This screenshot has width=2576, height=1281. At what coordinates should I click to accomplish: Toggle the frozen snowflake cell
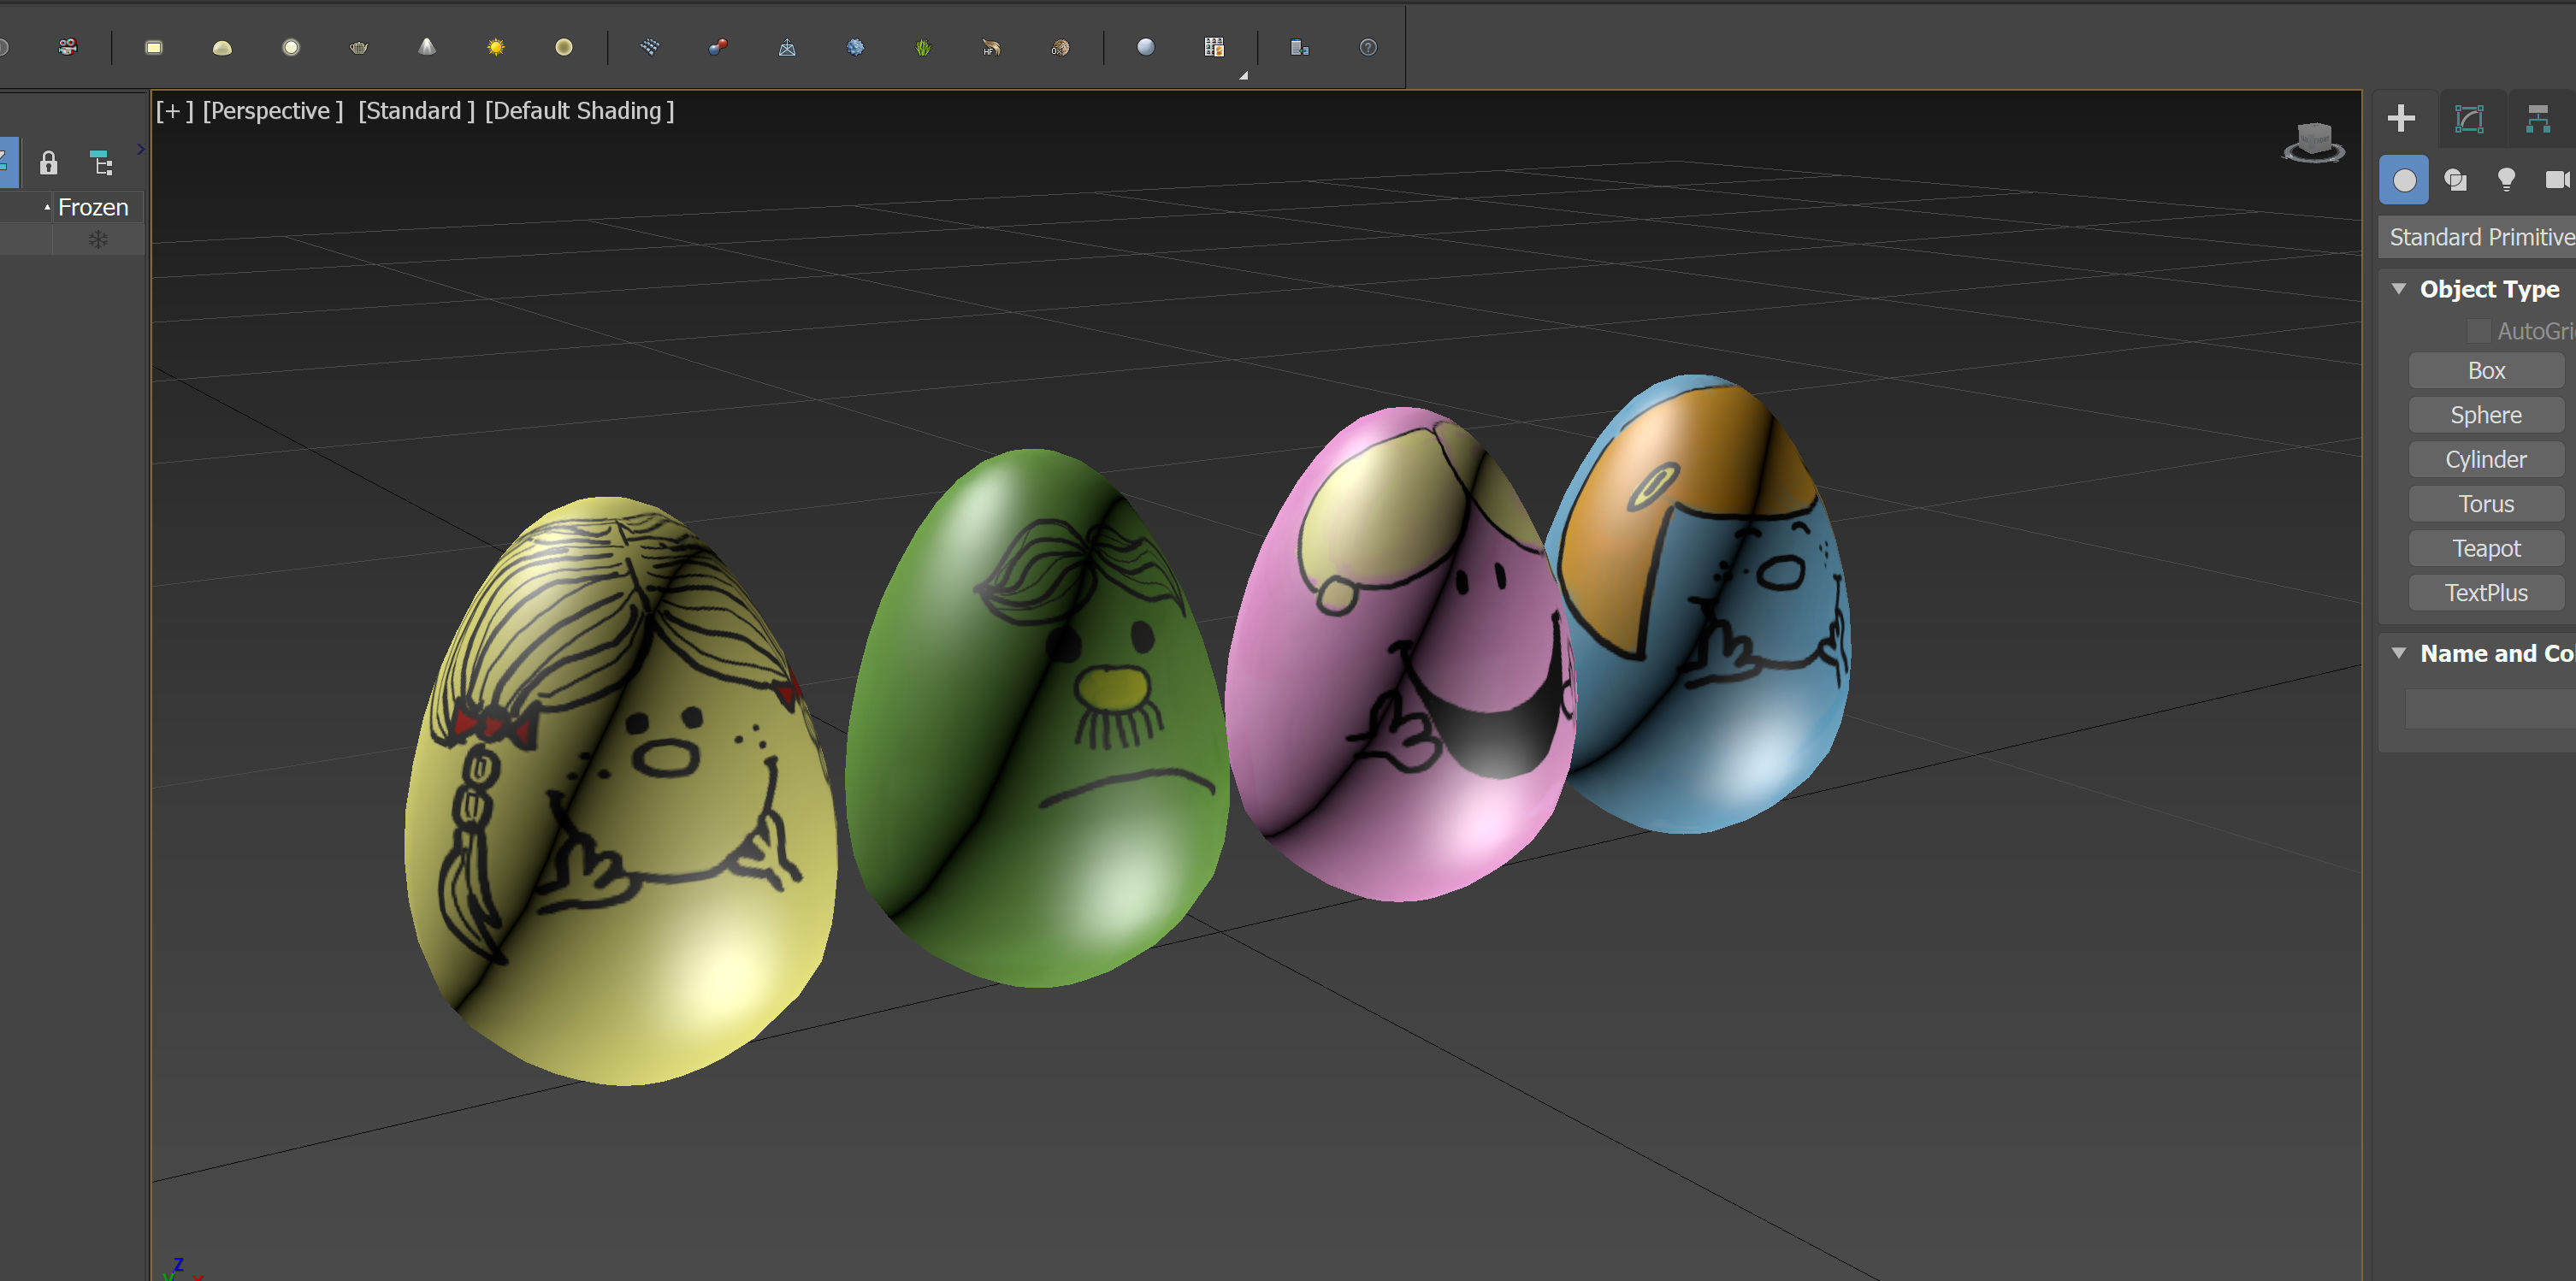click(x=98, y=240)
